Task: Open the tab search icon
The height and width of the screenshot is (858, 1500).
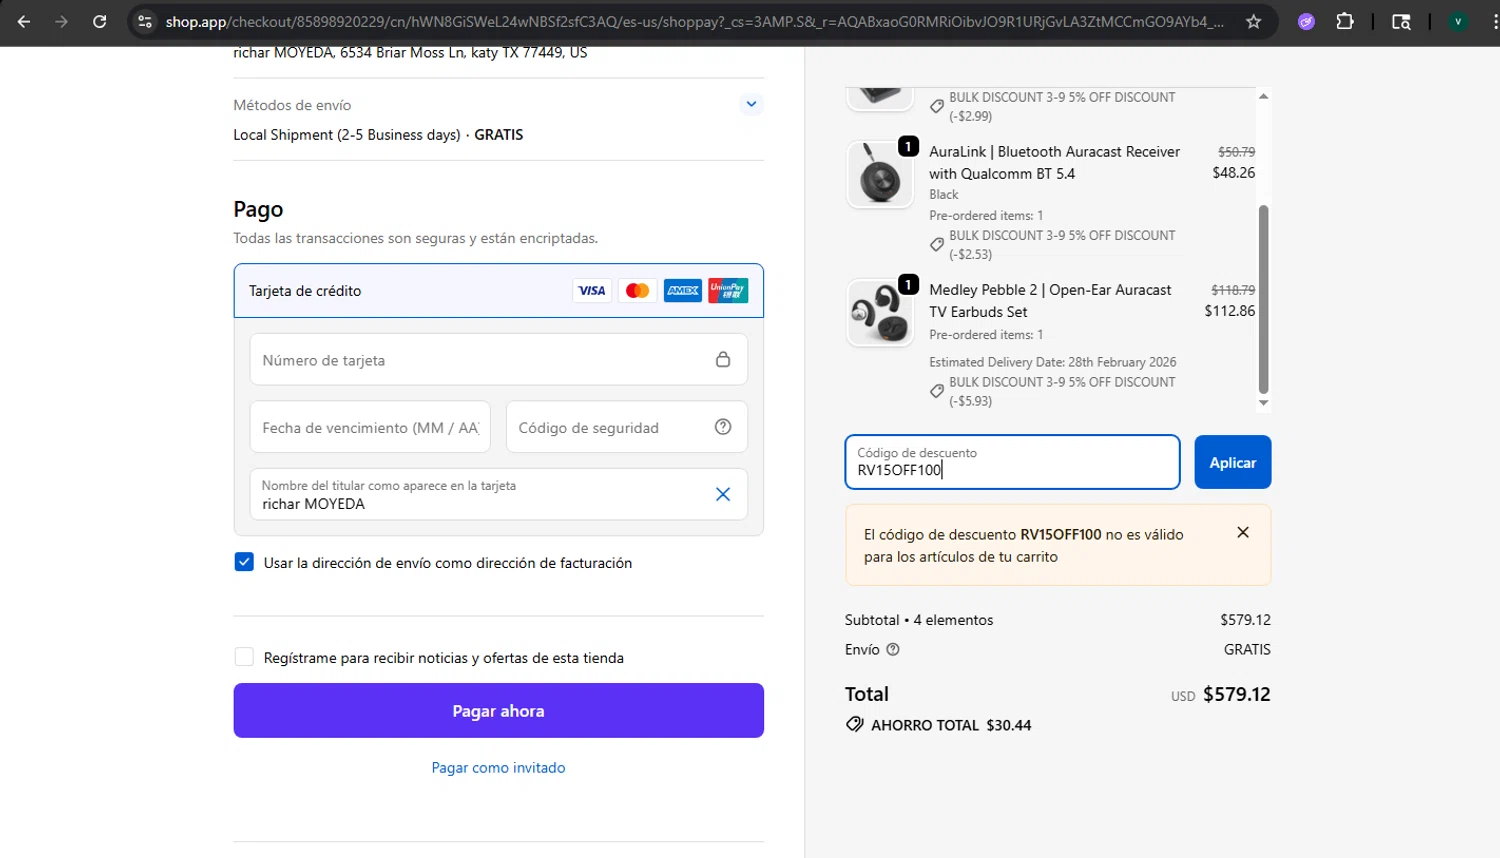Action: pos(1401,21)
